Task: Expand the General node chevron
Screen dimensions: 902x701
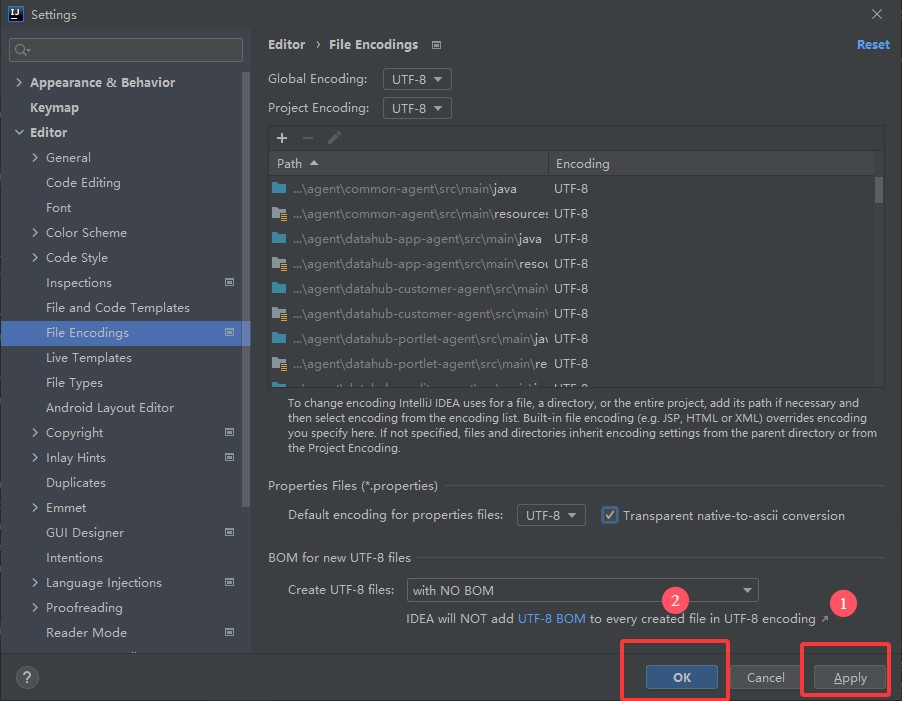Action: click(x=35, y=158)
